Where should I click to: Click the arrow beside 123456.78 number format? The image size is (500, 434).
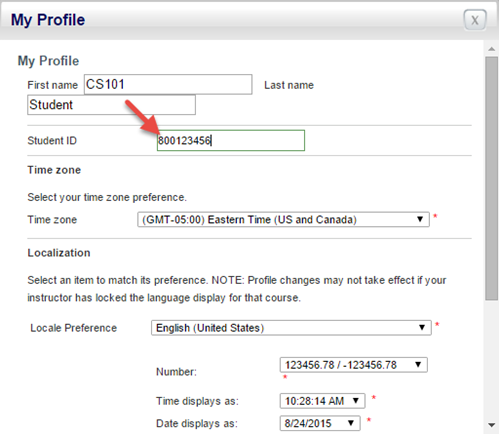(x=418, y=365)
